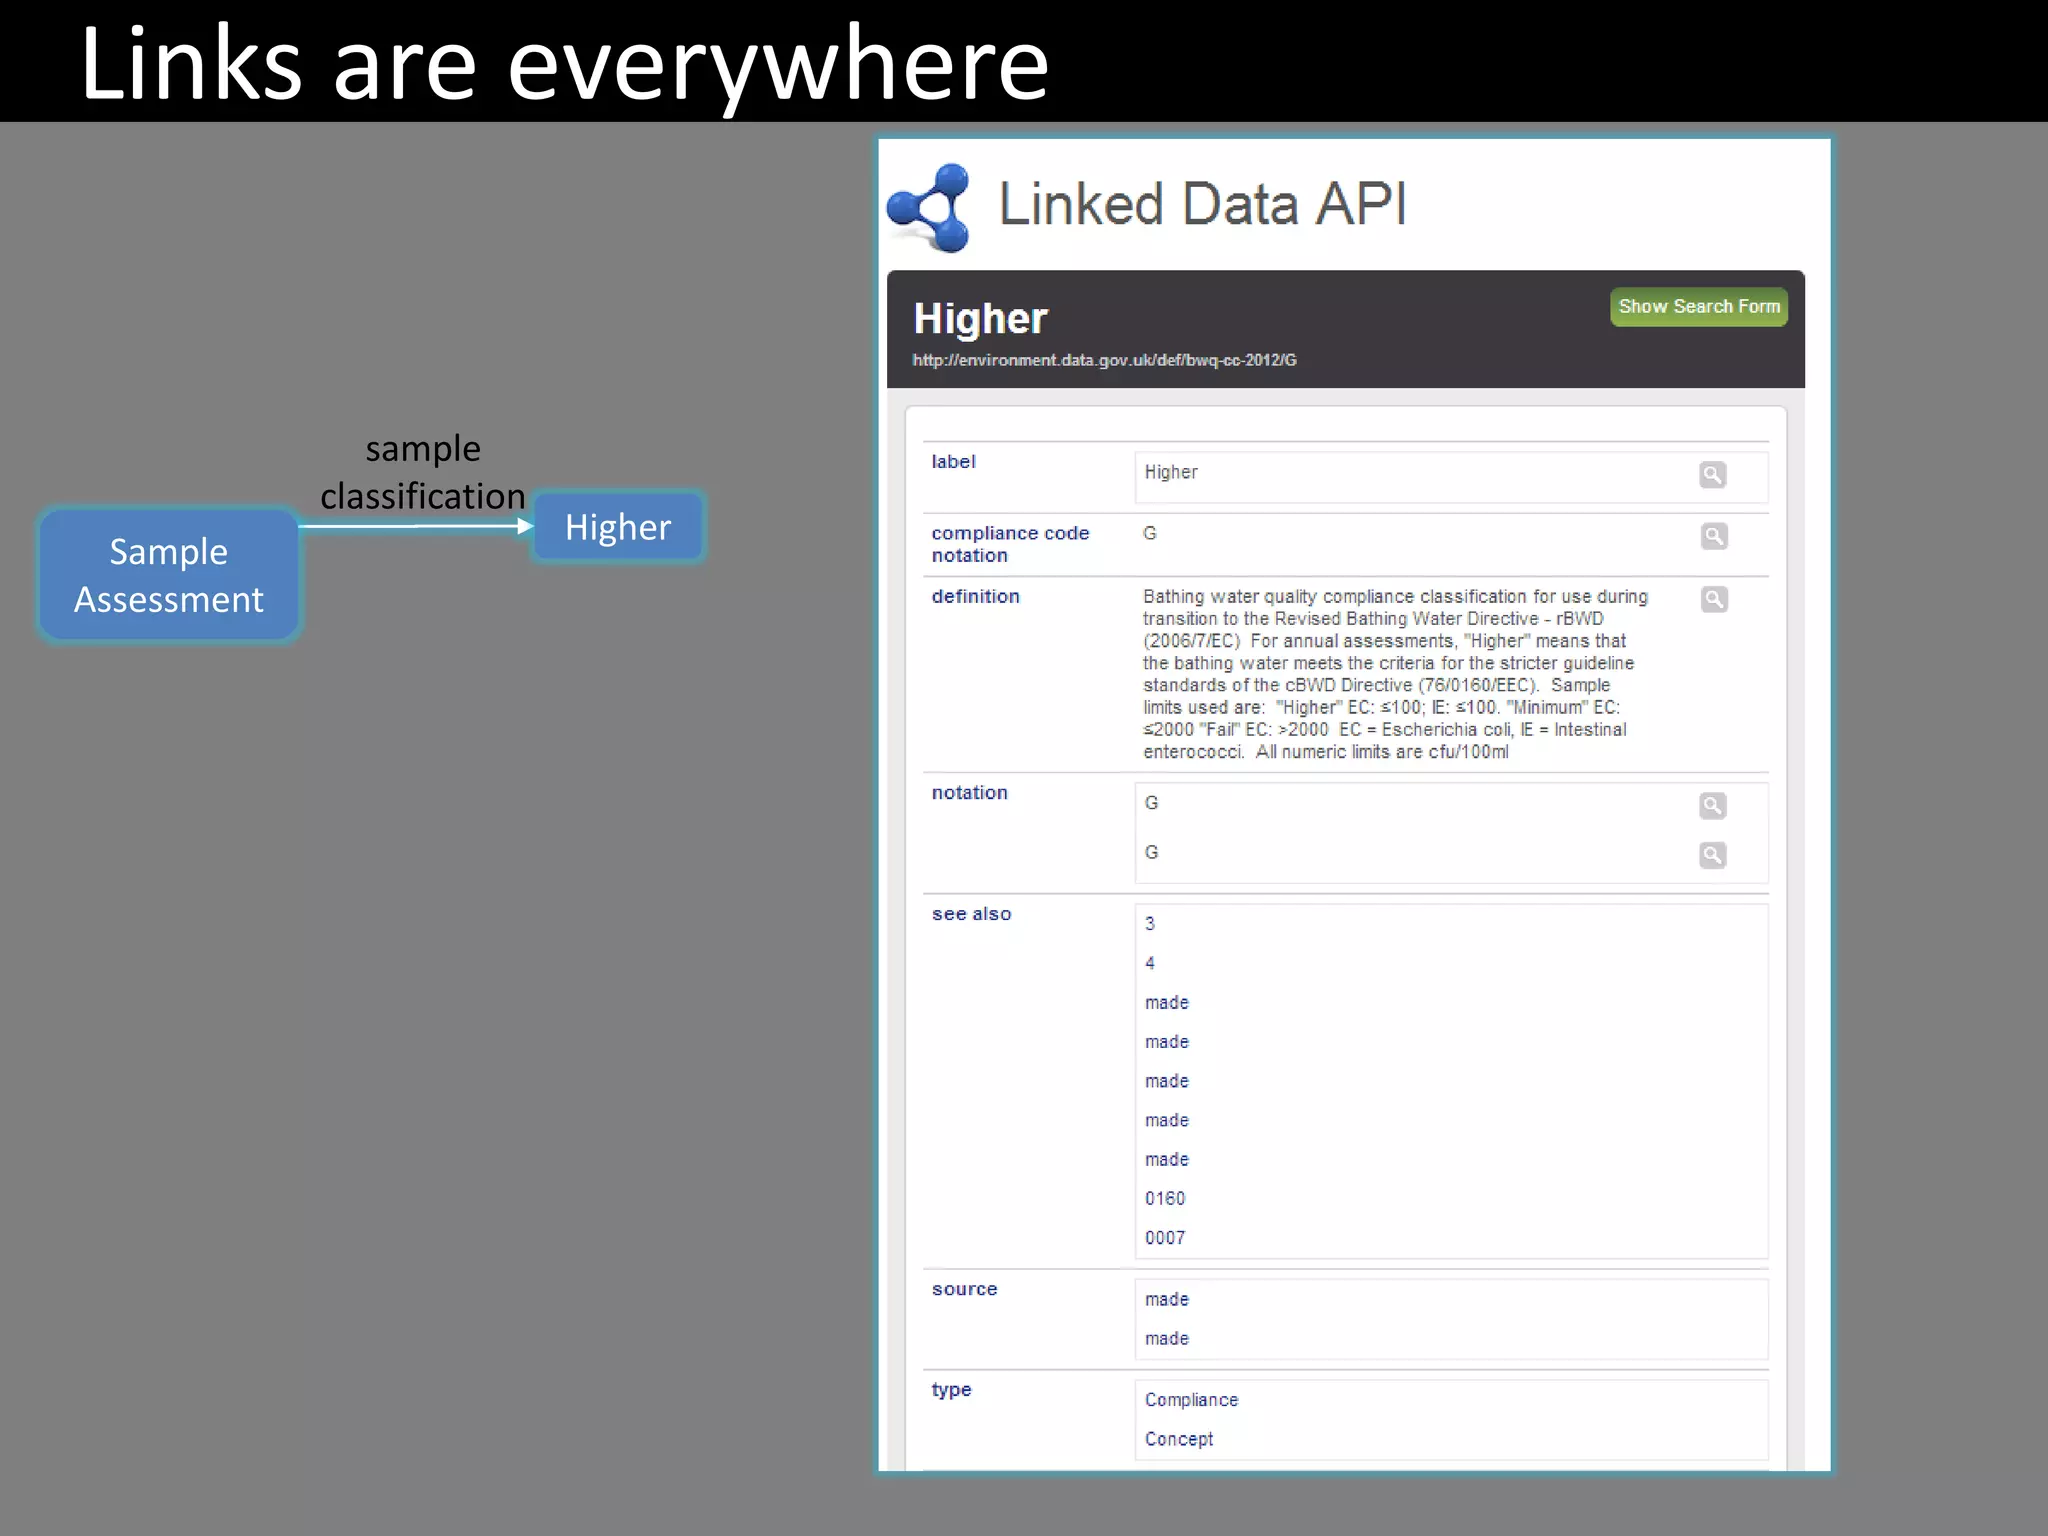Click the search icon in the label row

[1712, 475]
